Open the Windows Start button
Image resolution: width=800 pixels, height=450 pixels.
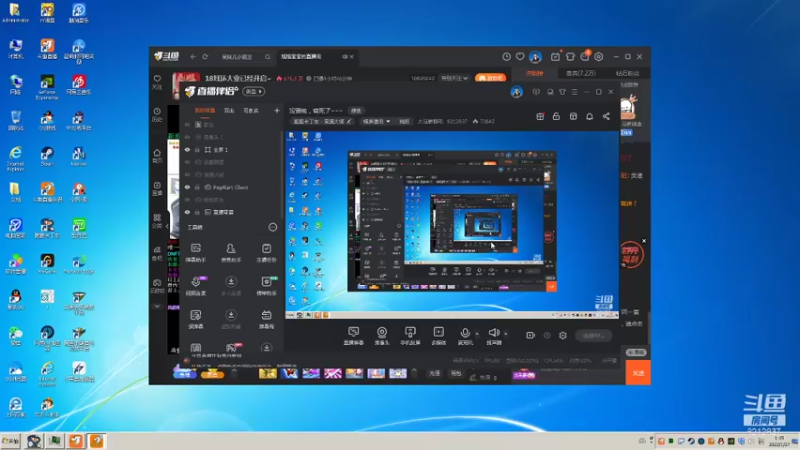coord(10,441)
